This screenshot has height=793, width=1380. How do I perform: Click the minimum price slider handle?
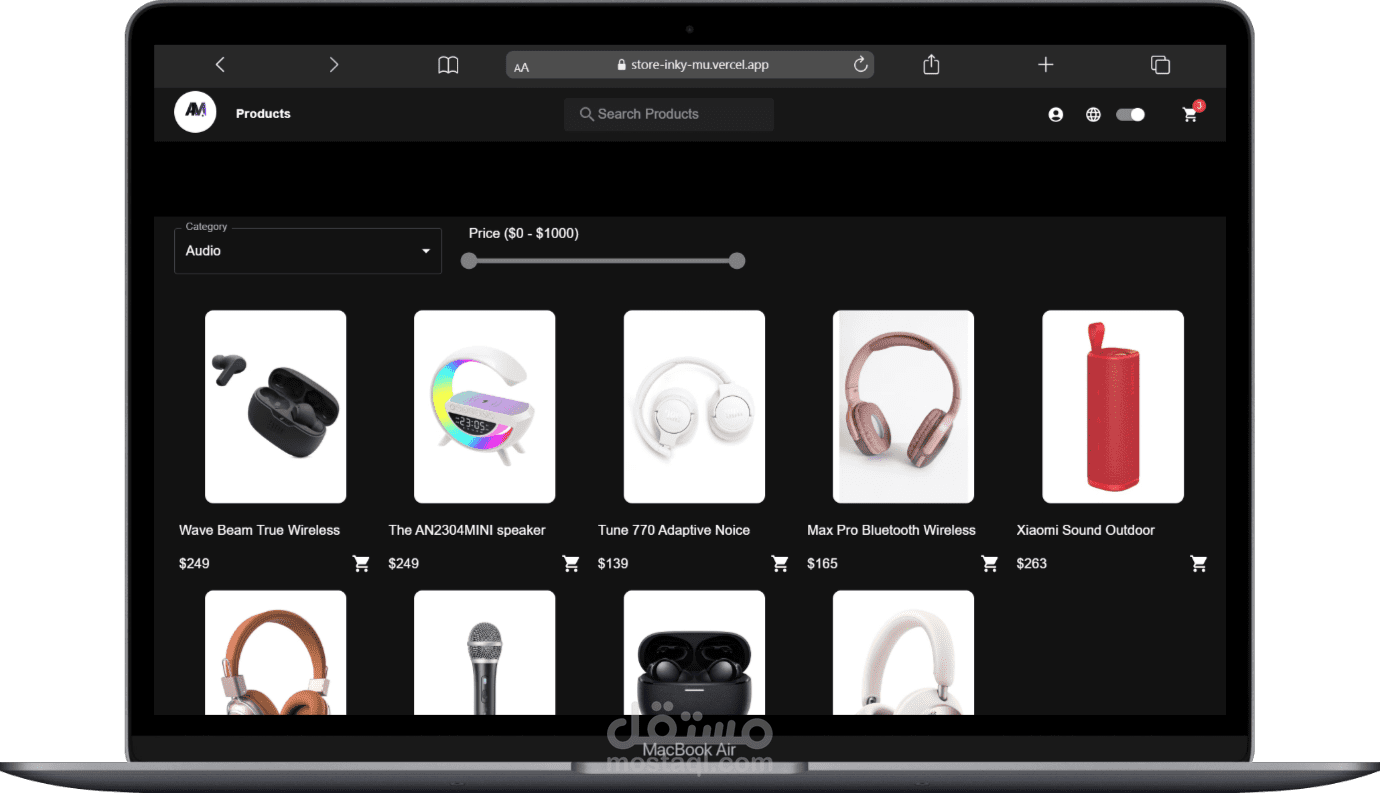469,261
